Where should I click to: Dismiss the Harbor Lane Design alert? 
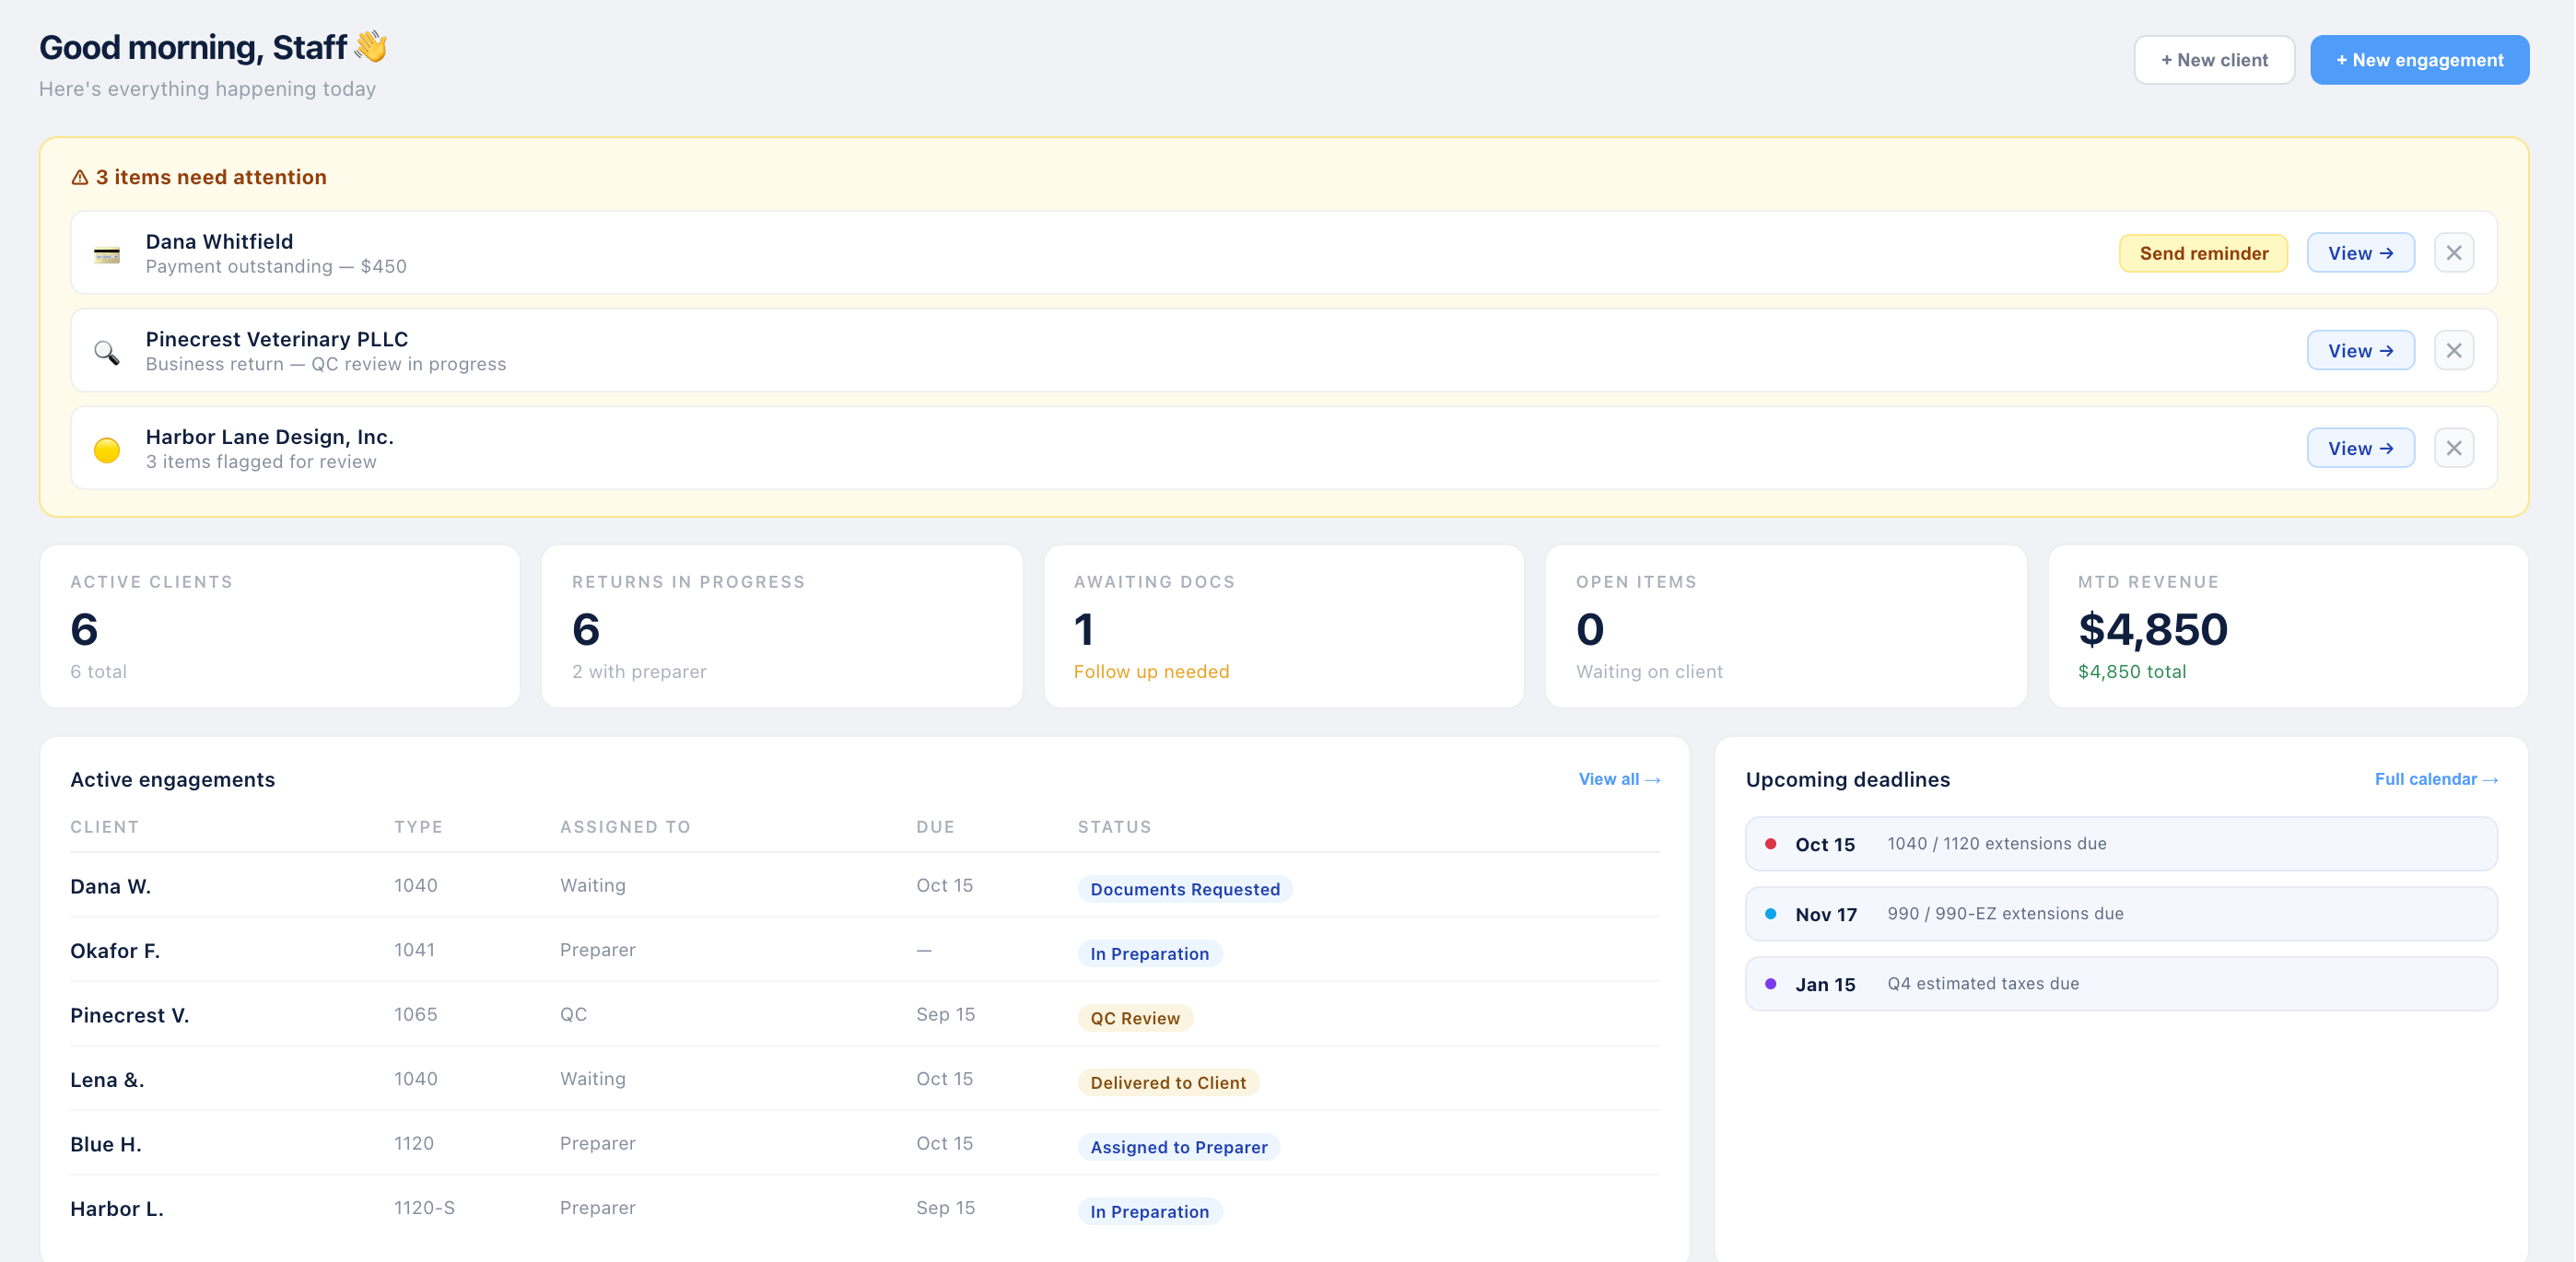click(2453, 448)
